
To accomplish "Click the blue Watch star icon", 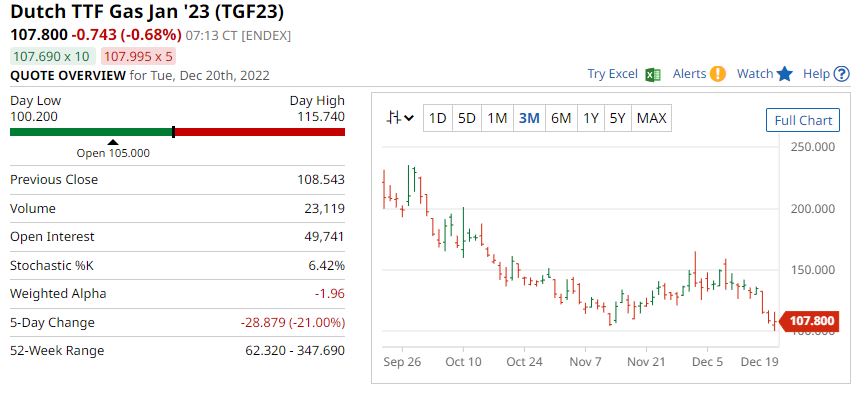I will [x=785, y=74].
